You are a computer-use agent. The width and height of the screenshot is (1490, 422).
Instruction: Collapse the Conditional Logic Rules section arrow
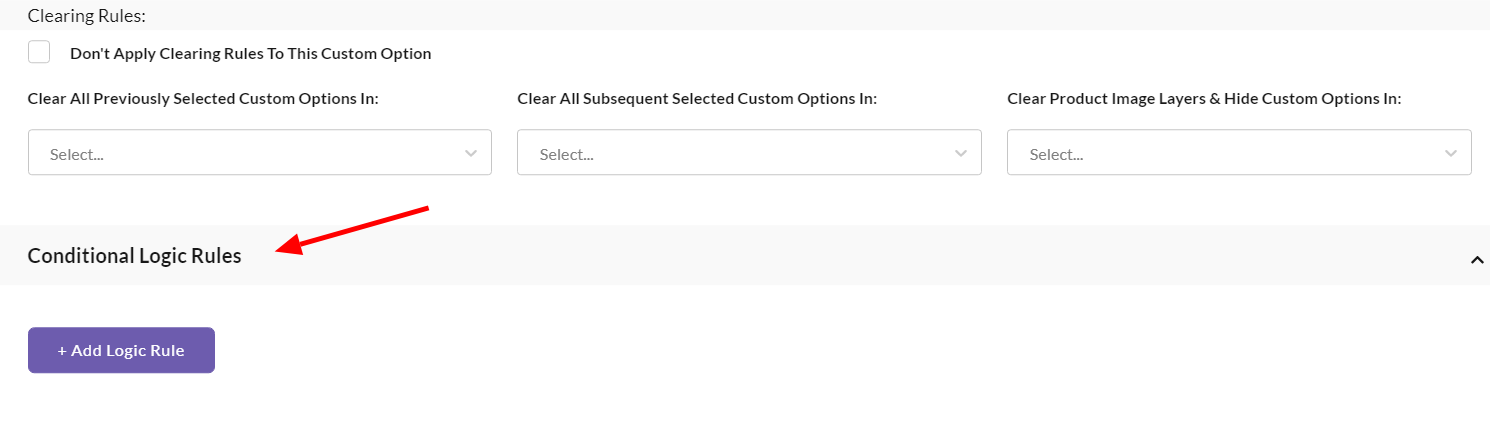pos(1476,260)
